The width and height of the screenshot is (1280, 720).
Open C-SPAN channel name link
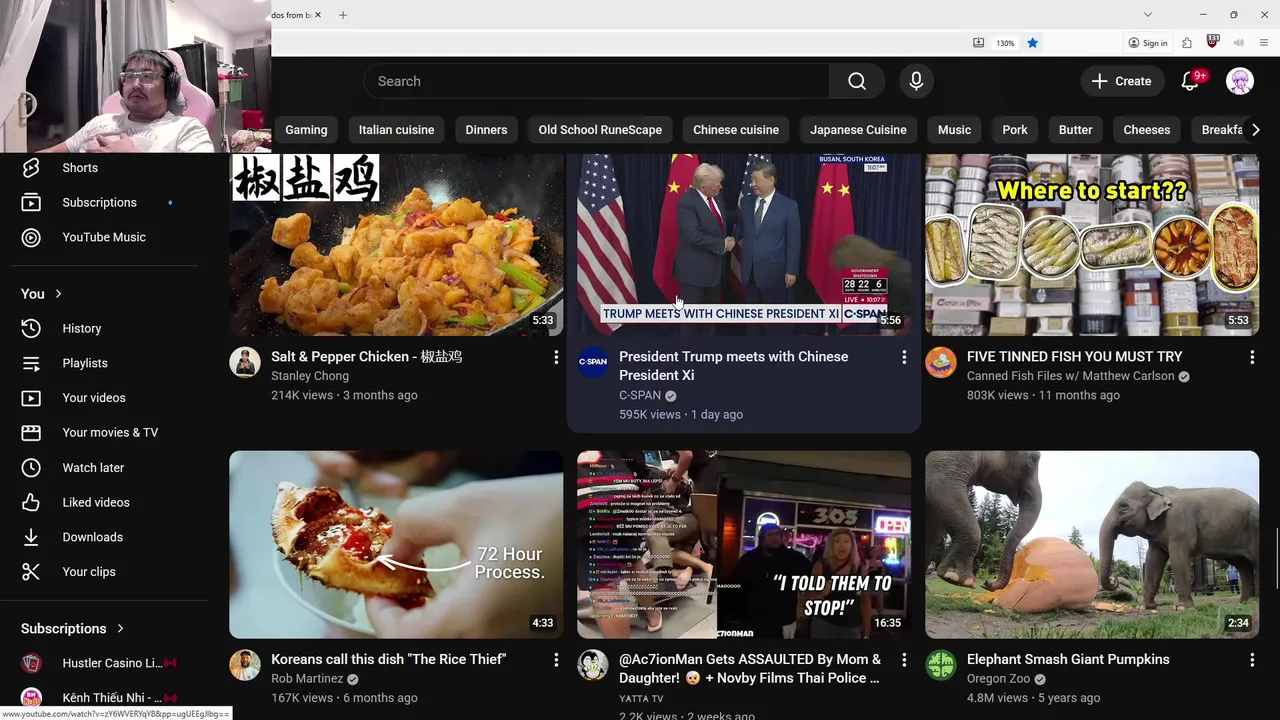click(640, 395)
